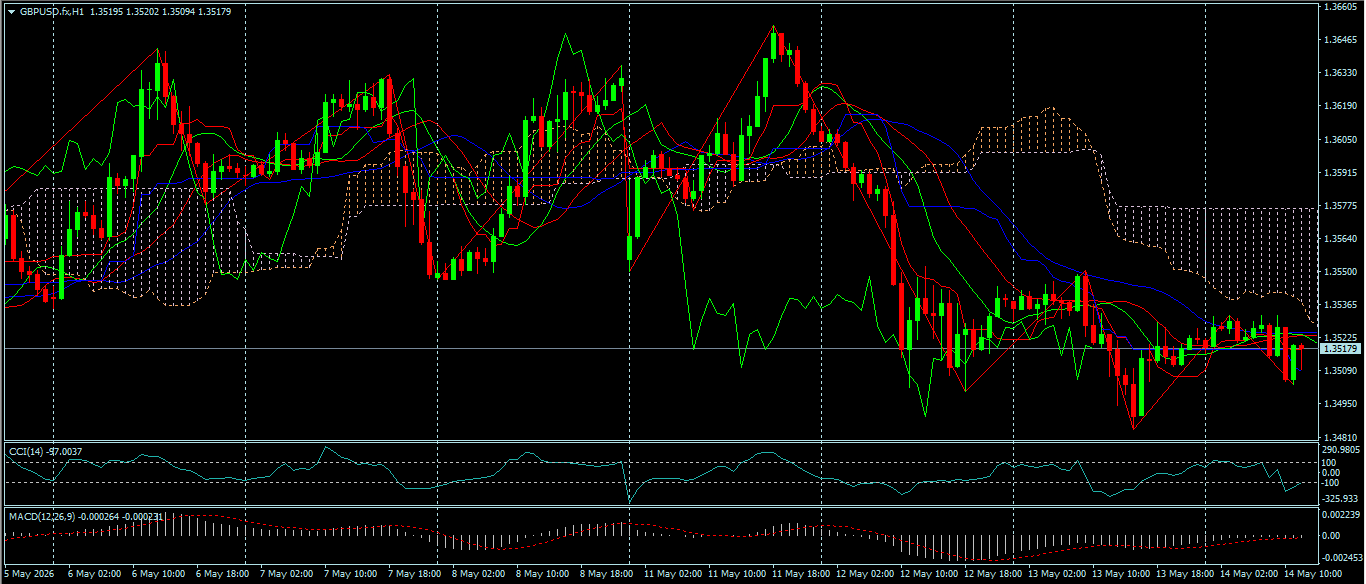This screenshot has width=1366, height=584.
Task: Click the 0.002239 MACD scale value
Action: [x=1340, y=514]
